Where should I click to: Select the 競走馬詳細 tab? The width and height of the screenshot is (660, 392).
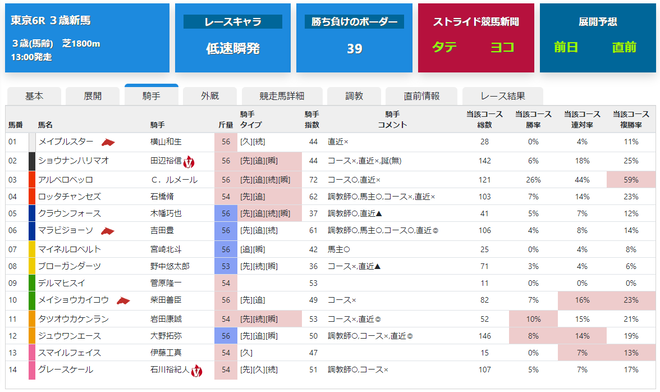(x=282, y=96)
